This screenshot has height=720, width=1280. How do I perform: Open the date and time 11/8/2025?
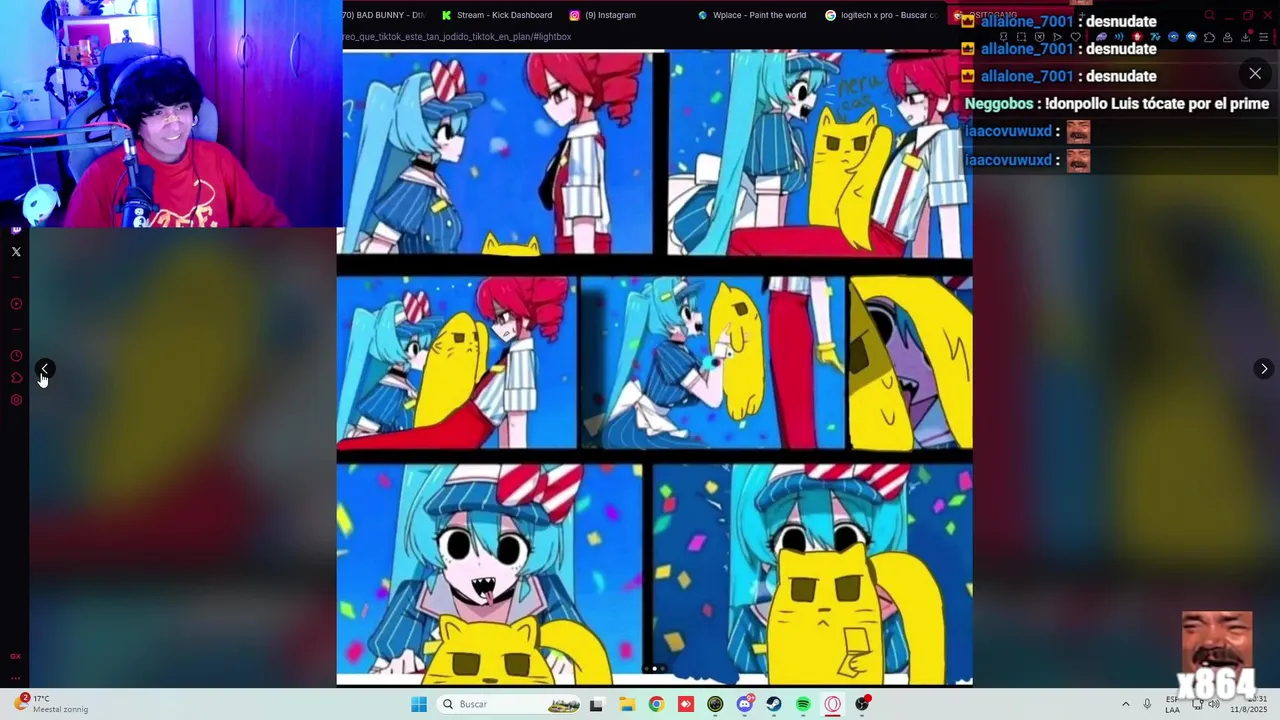point(1249,704)
